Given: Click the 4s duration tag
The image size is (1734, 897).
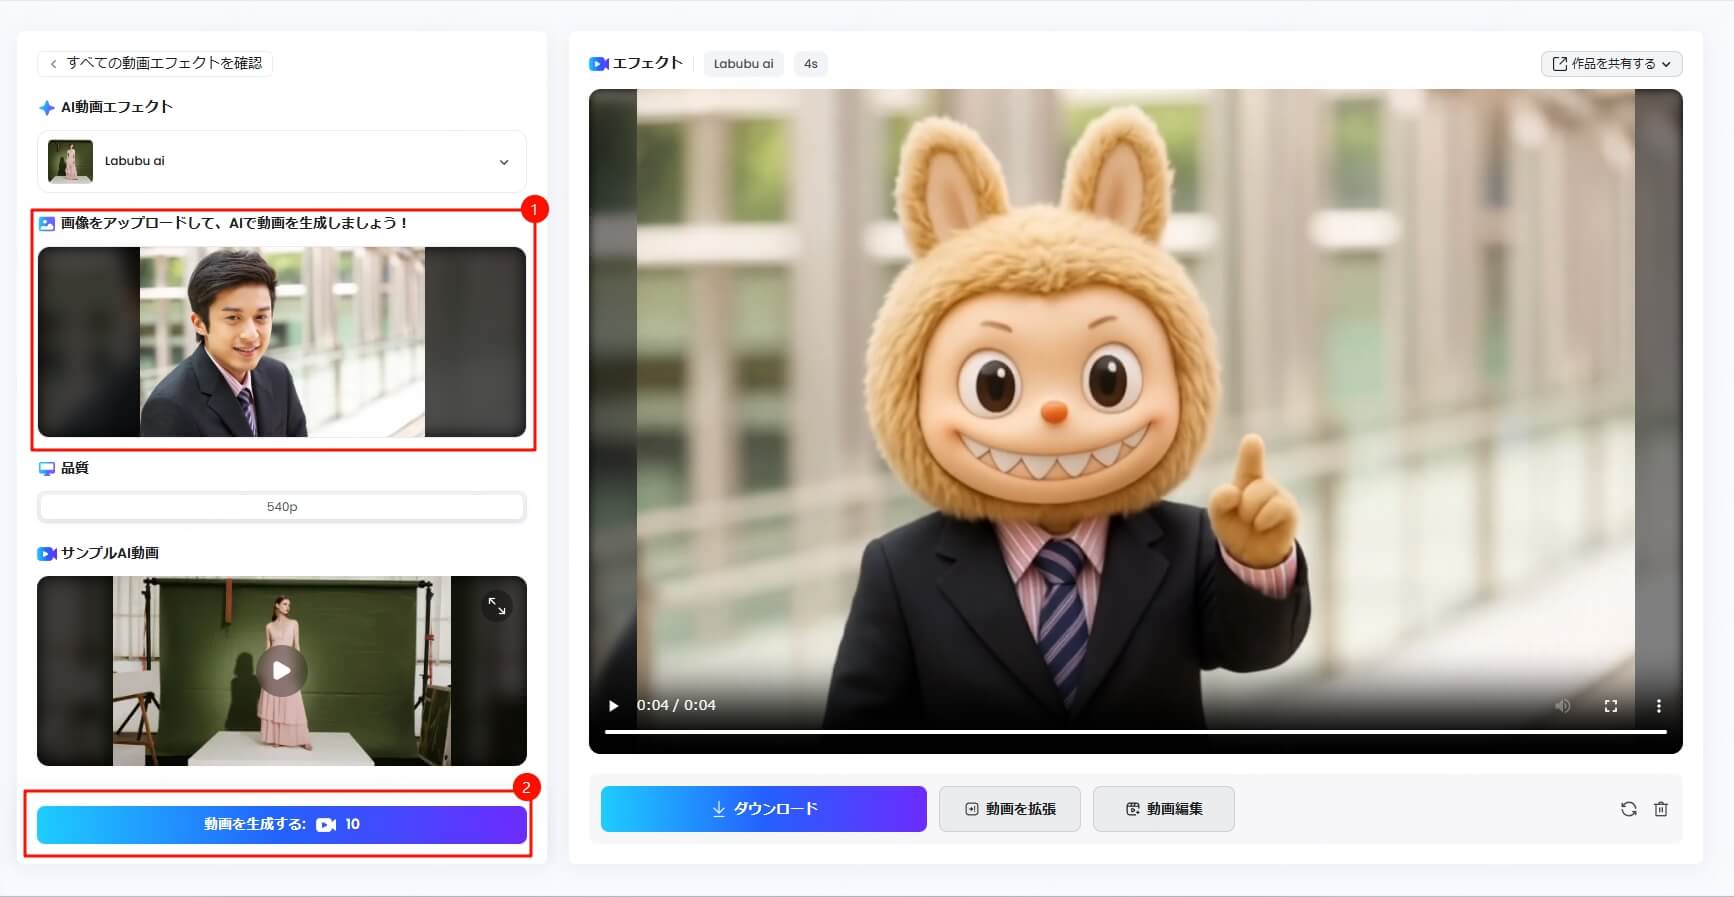Looking at the screenshot, I should (x=811, y=64).
